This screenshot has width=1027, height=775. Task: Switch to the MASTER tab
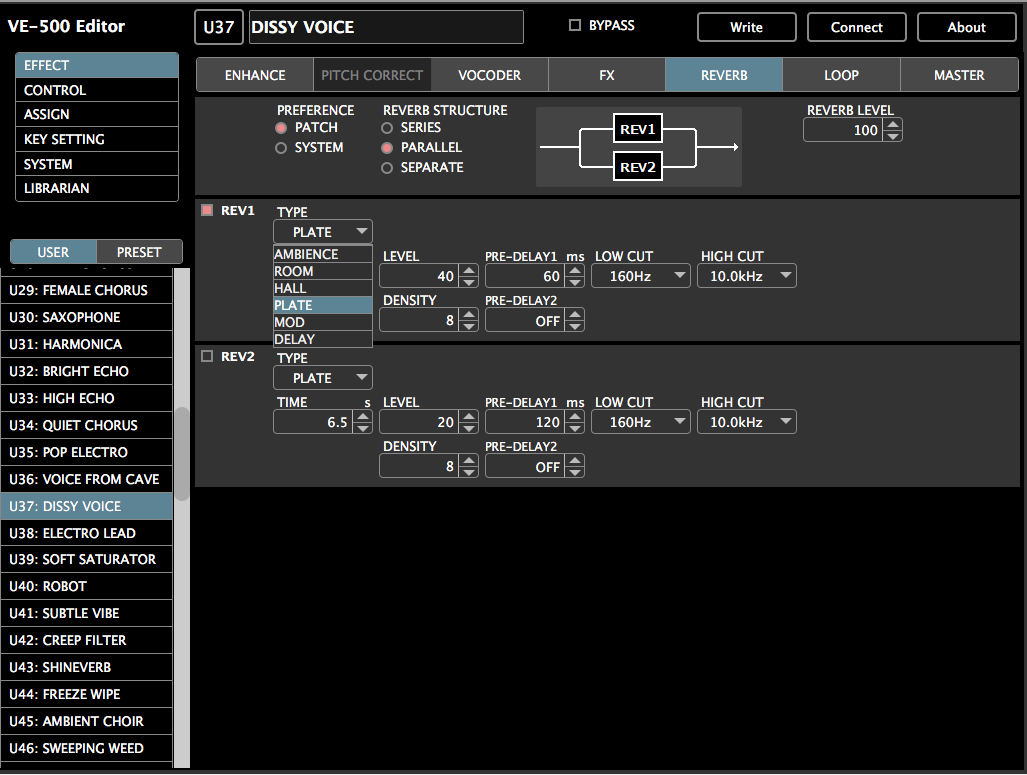(958, 74)
